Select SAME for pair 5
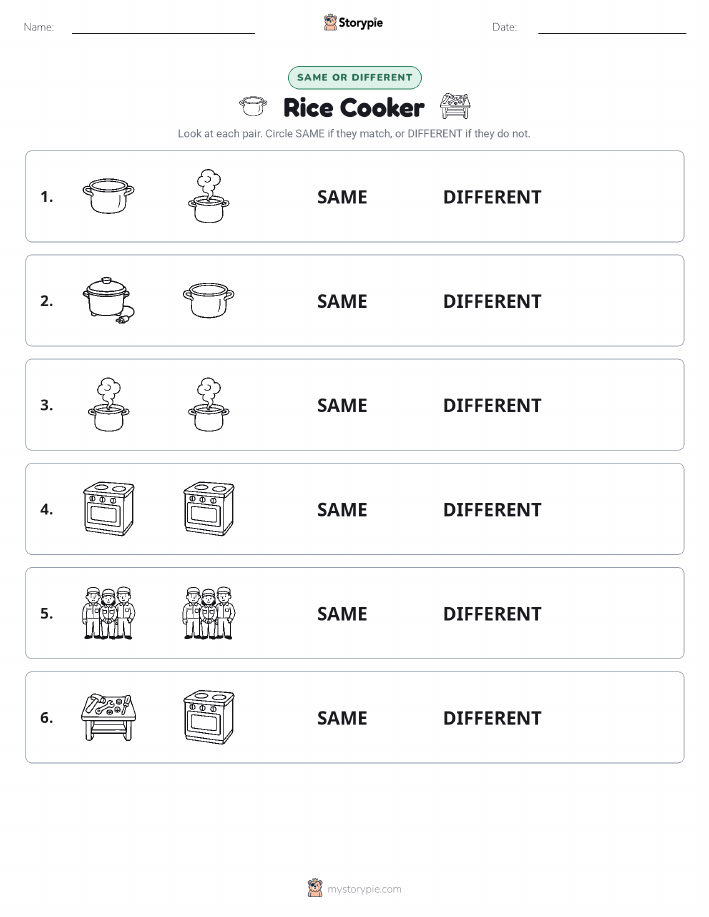This screenshot has width=709, height=917. click(342, 614)
